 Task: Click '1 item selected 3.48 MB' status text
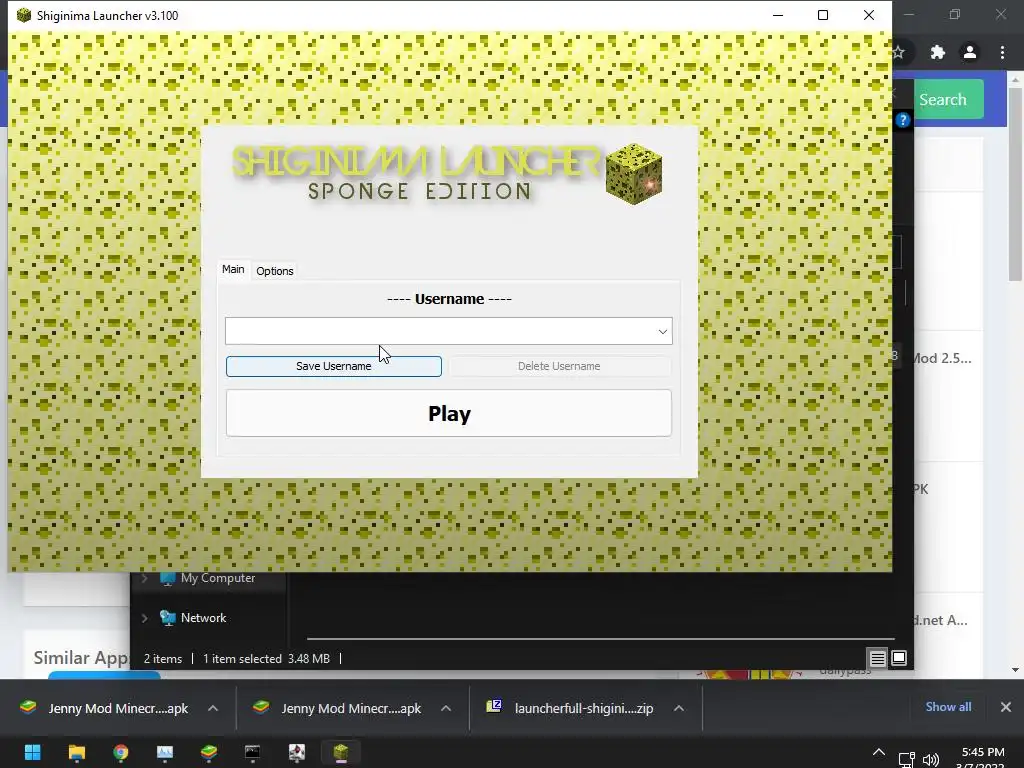point(266,659)
